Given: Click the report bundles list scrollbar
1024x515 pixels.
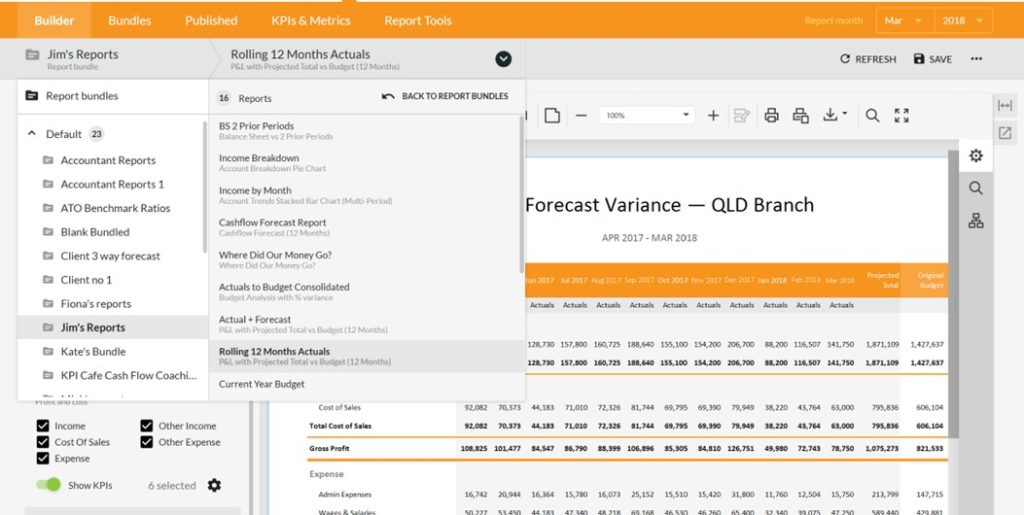Looking at the screenshot, I should [x=205, y=187].
